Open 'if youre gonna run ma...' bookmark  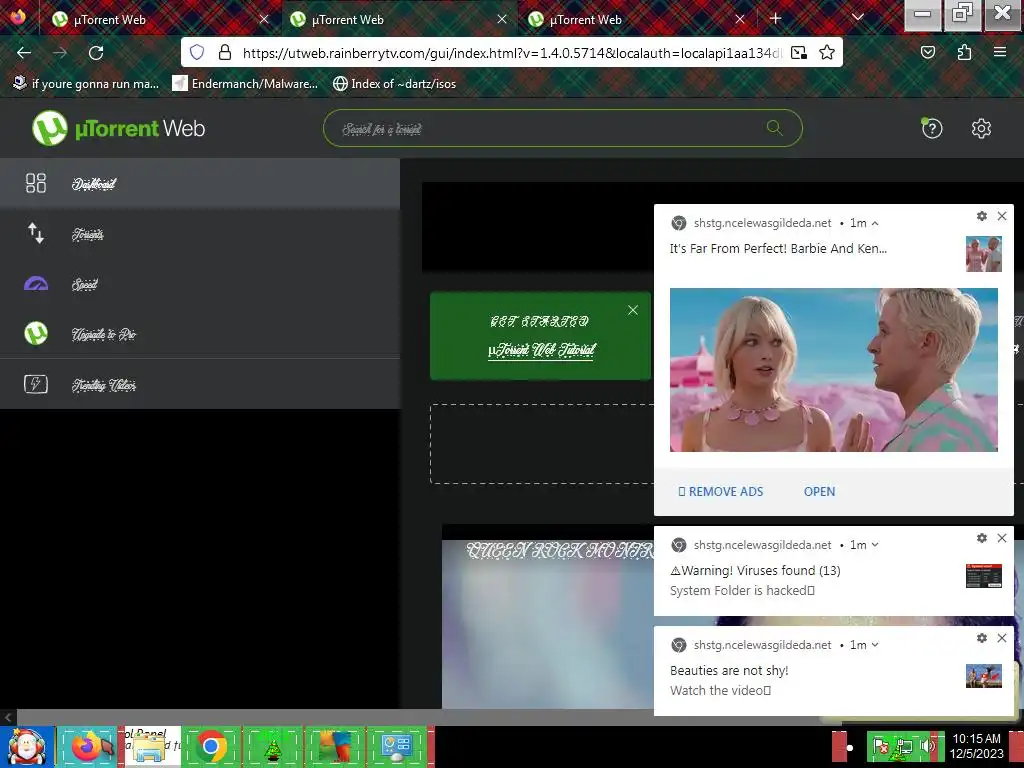(86, 84)
